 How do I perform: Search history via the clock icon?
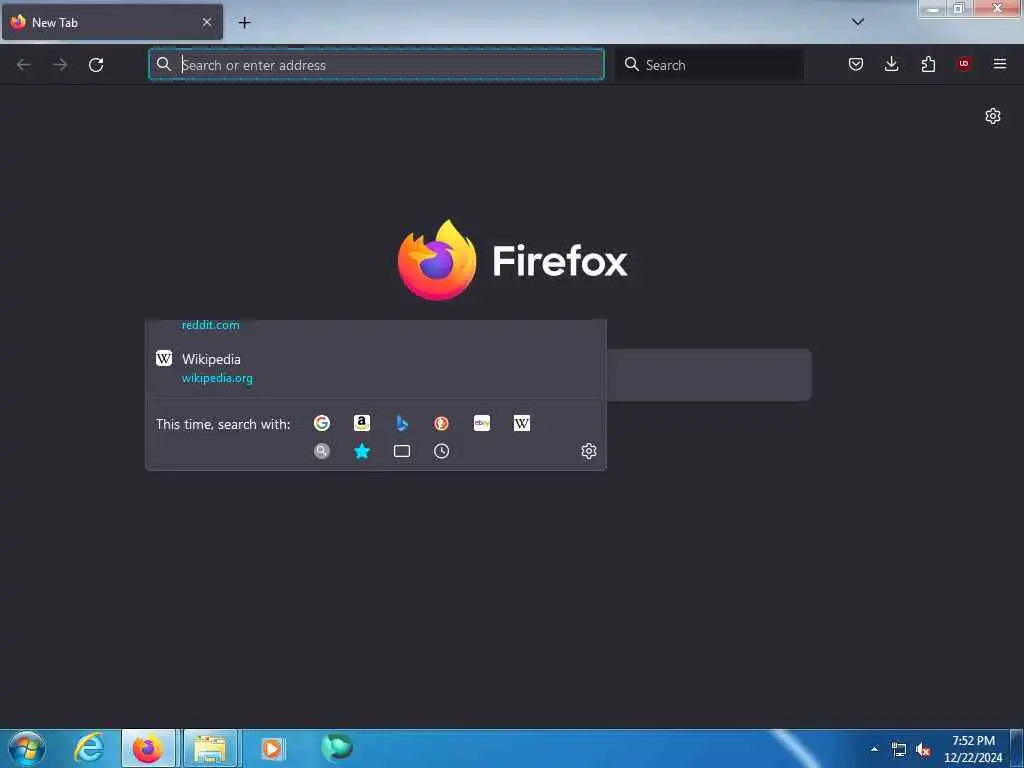click(x=441, y=451)
